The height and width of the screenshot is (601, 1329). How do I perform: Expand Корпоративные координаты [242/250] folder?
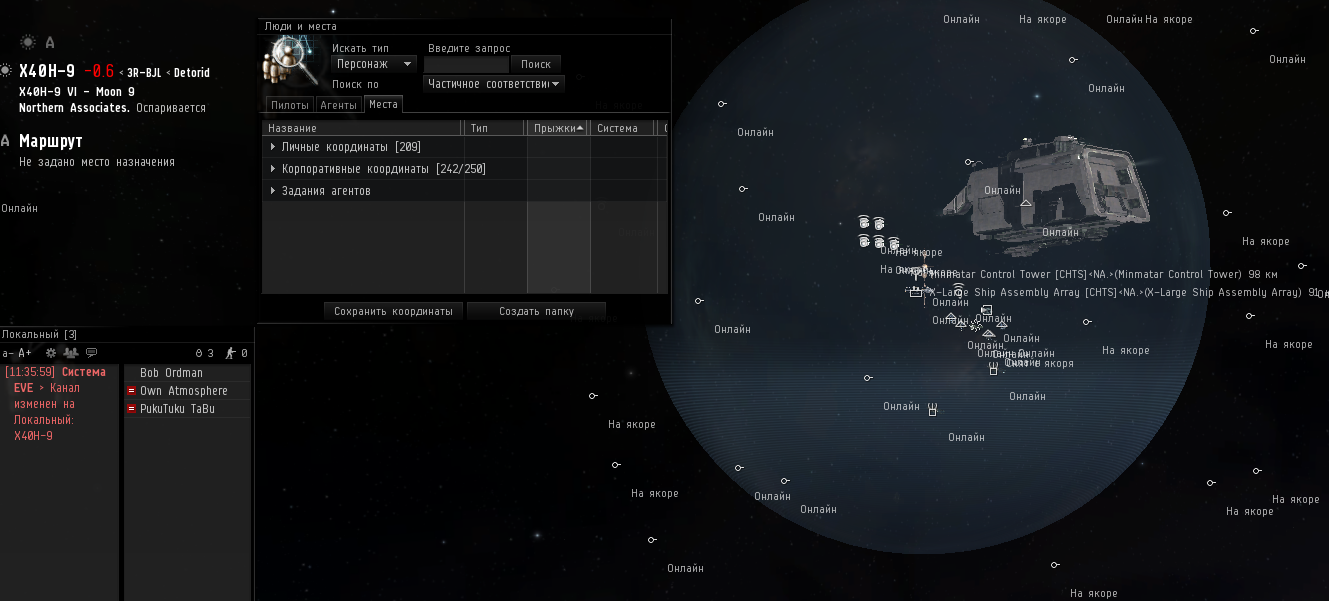(x=273, y=169)
